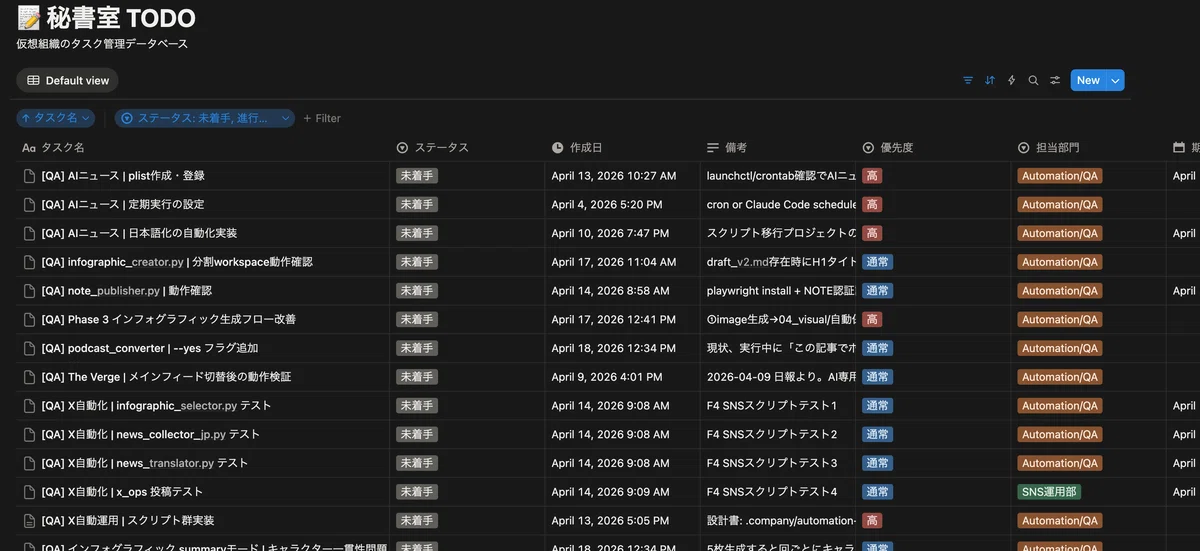
Task: Click page icon of news_collector_jp.py row
Action: coord(29,435)
